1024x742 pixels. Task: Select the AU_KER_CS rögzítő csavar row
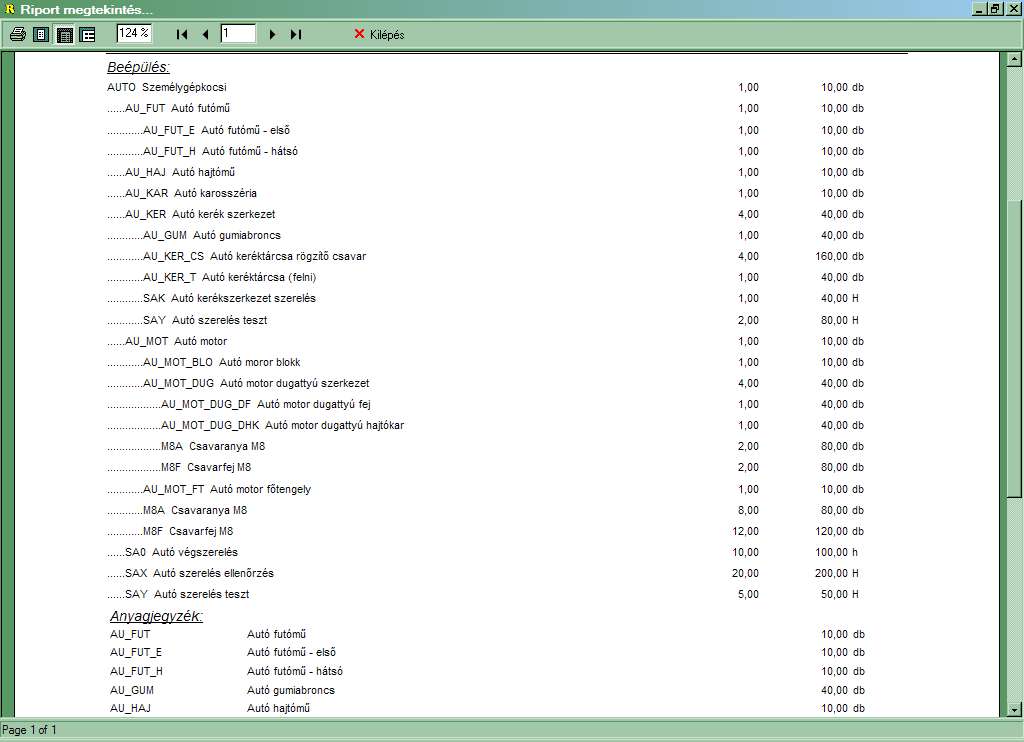pyautogui.click(x=486, y=256)
